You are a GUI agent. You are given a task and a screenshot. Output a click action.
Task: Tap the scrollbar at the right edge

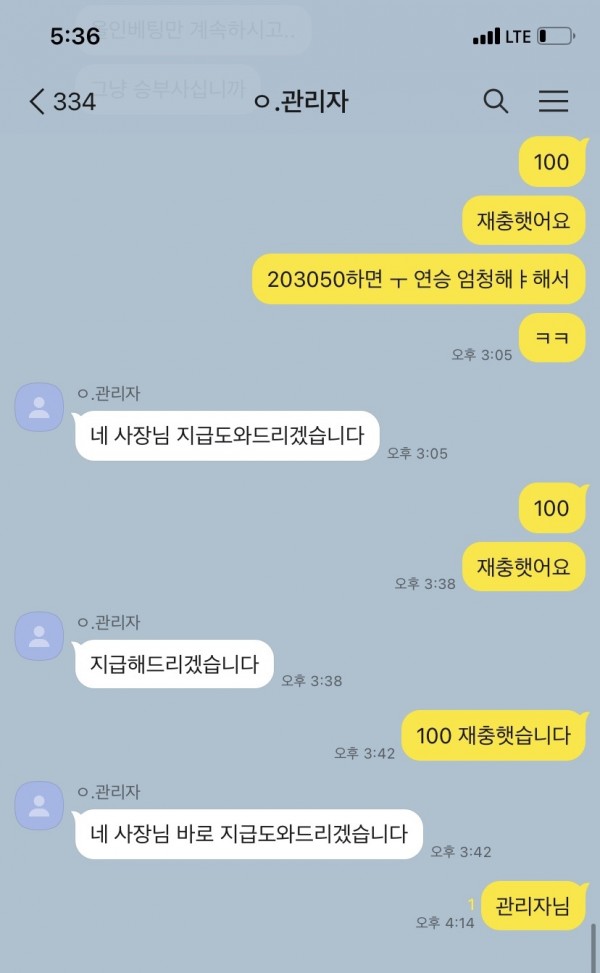[x=594, y=948]
